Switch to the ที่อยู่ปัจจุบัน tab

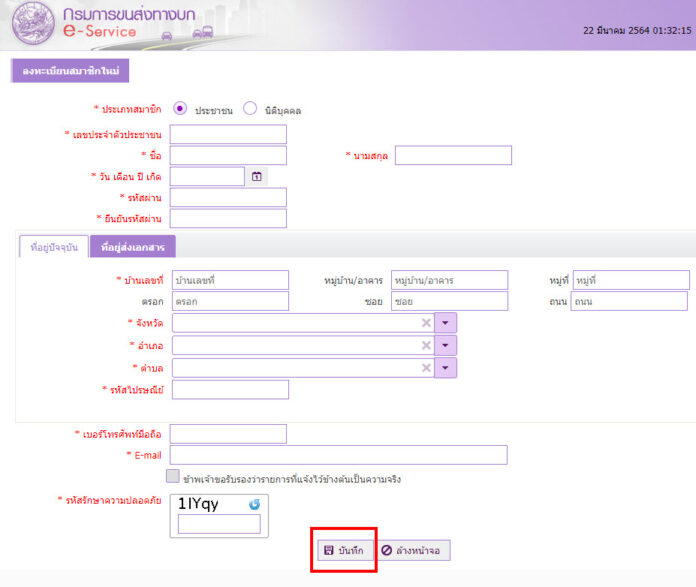53,246
